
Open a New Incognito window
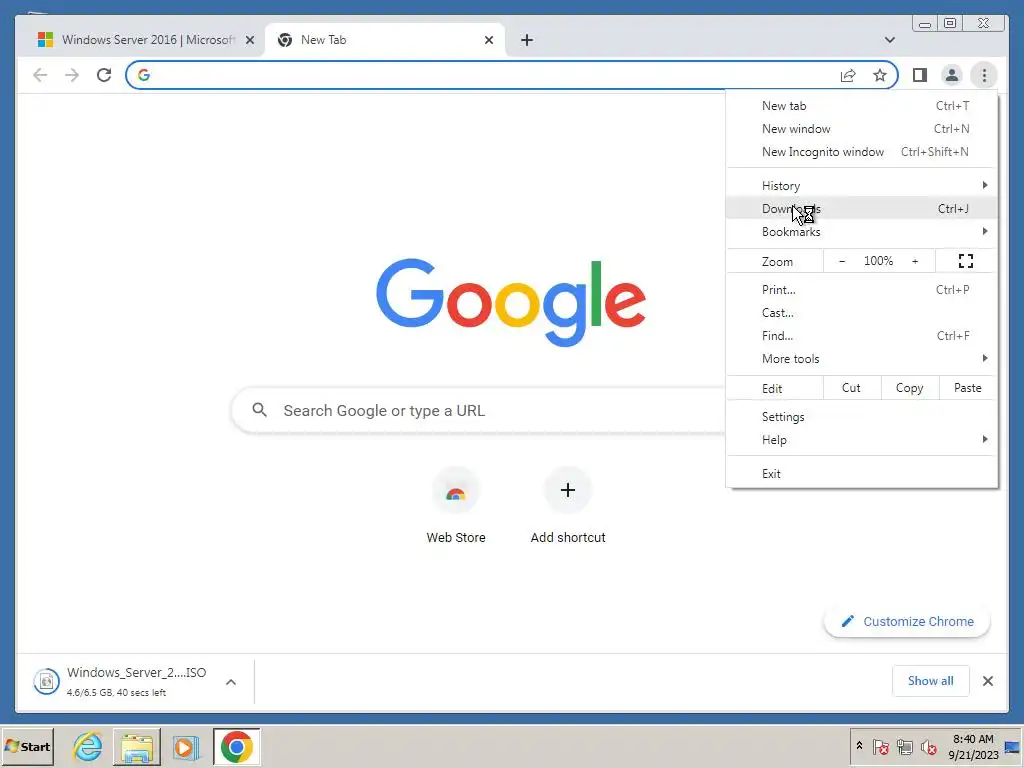click(862, 152)
